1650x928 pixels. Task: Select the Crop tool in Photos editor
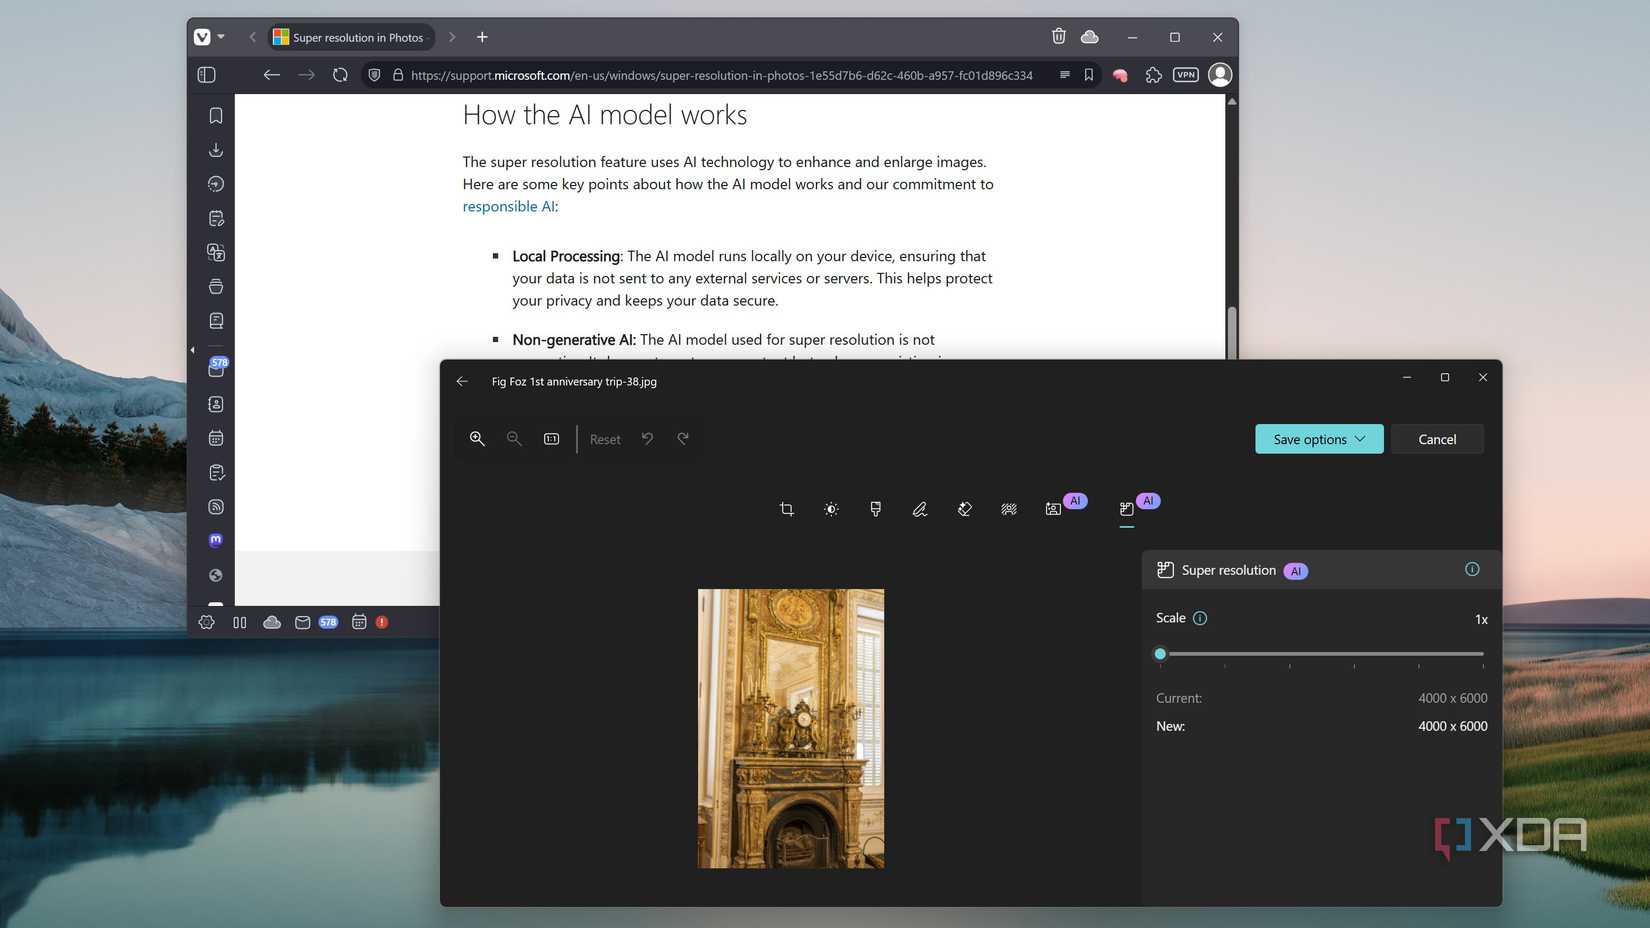(786, 509)
